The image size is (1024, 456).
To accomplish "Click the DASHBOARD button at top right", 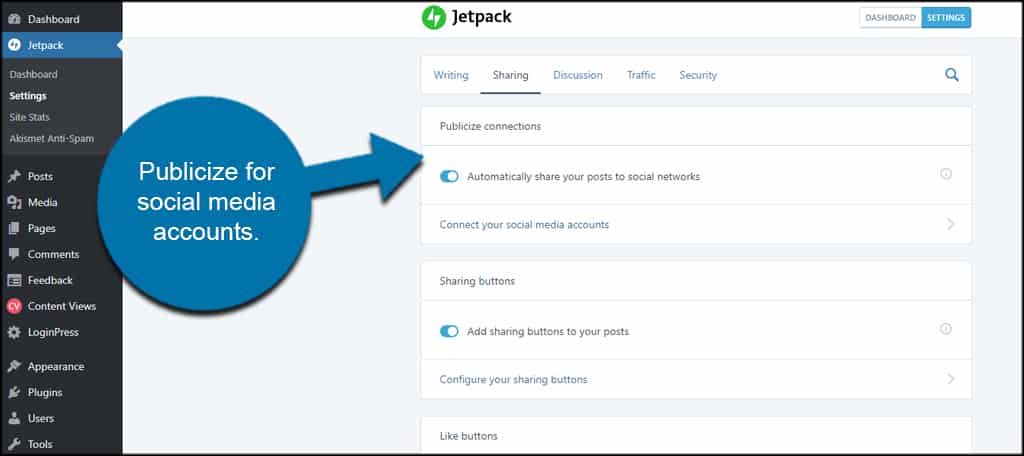I will [891, 18].
